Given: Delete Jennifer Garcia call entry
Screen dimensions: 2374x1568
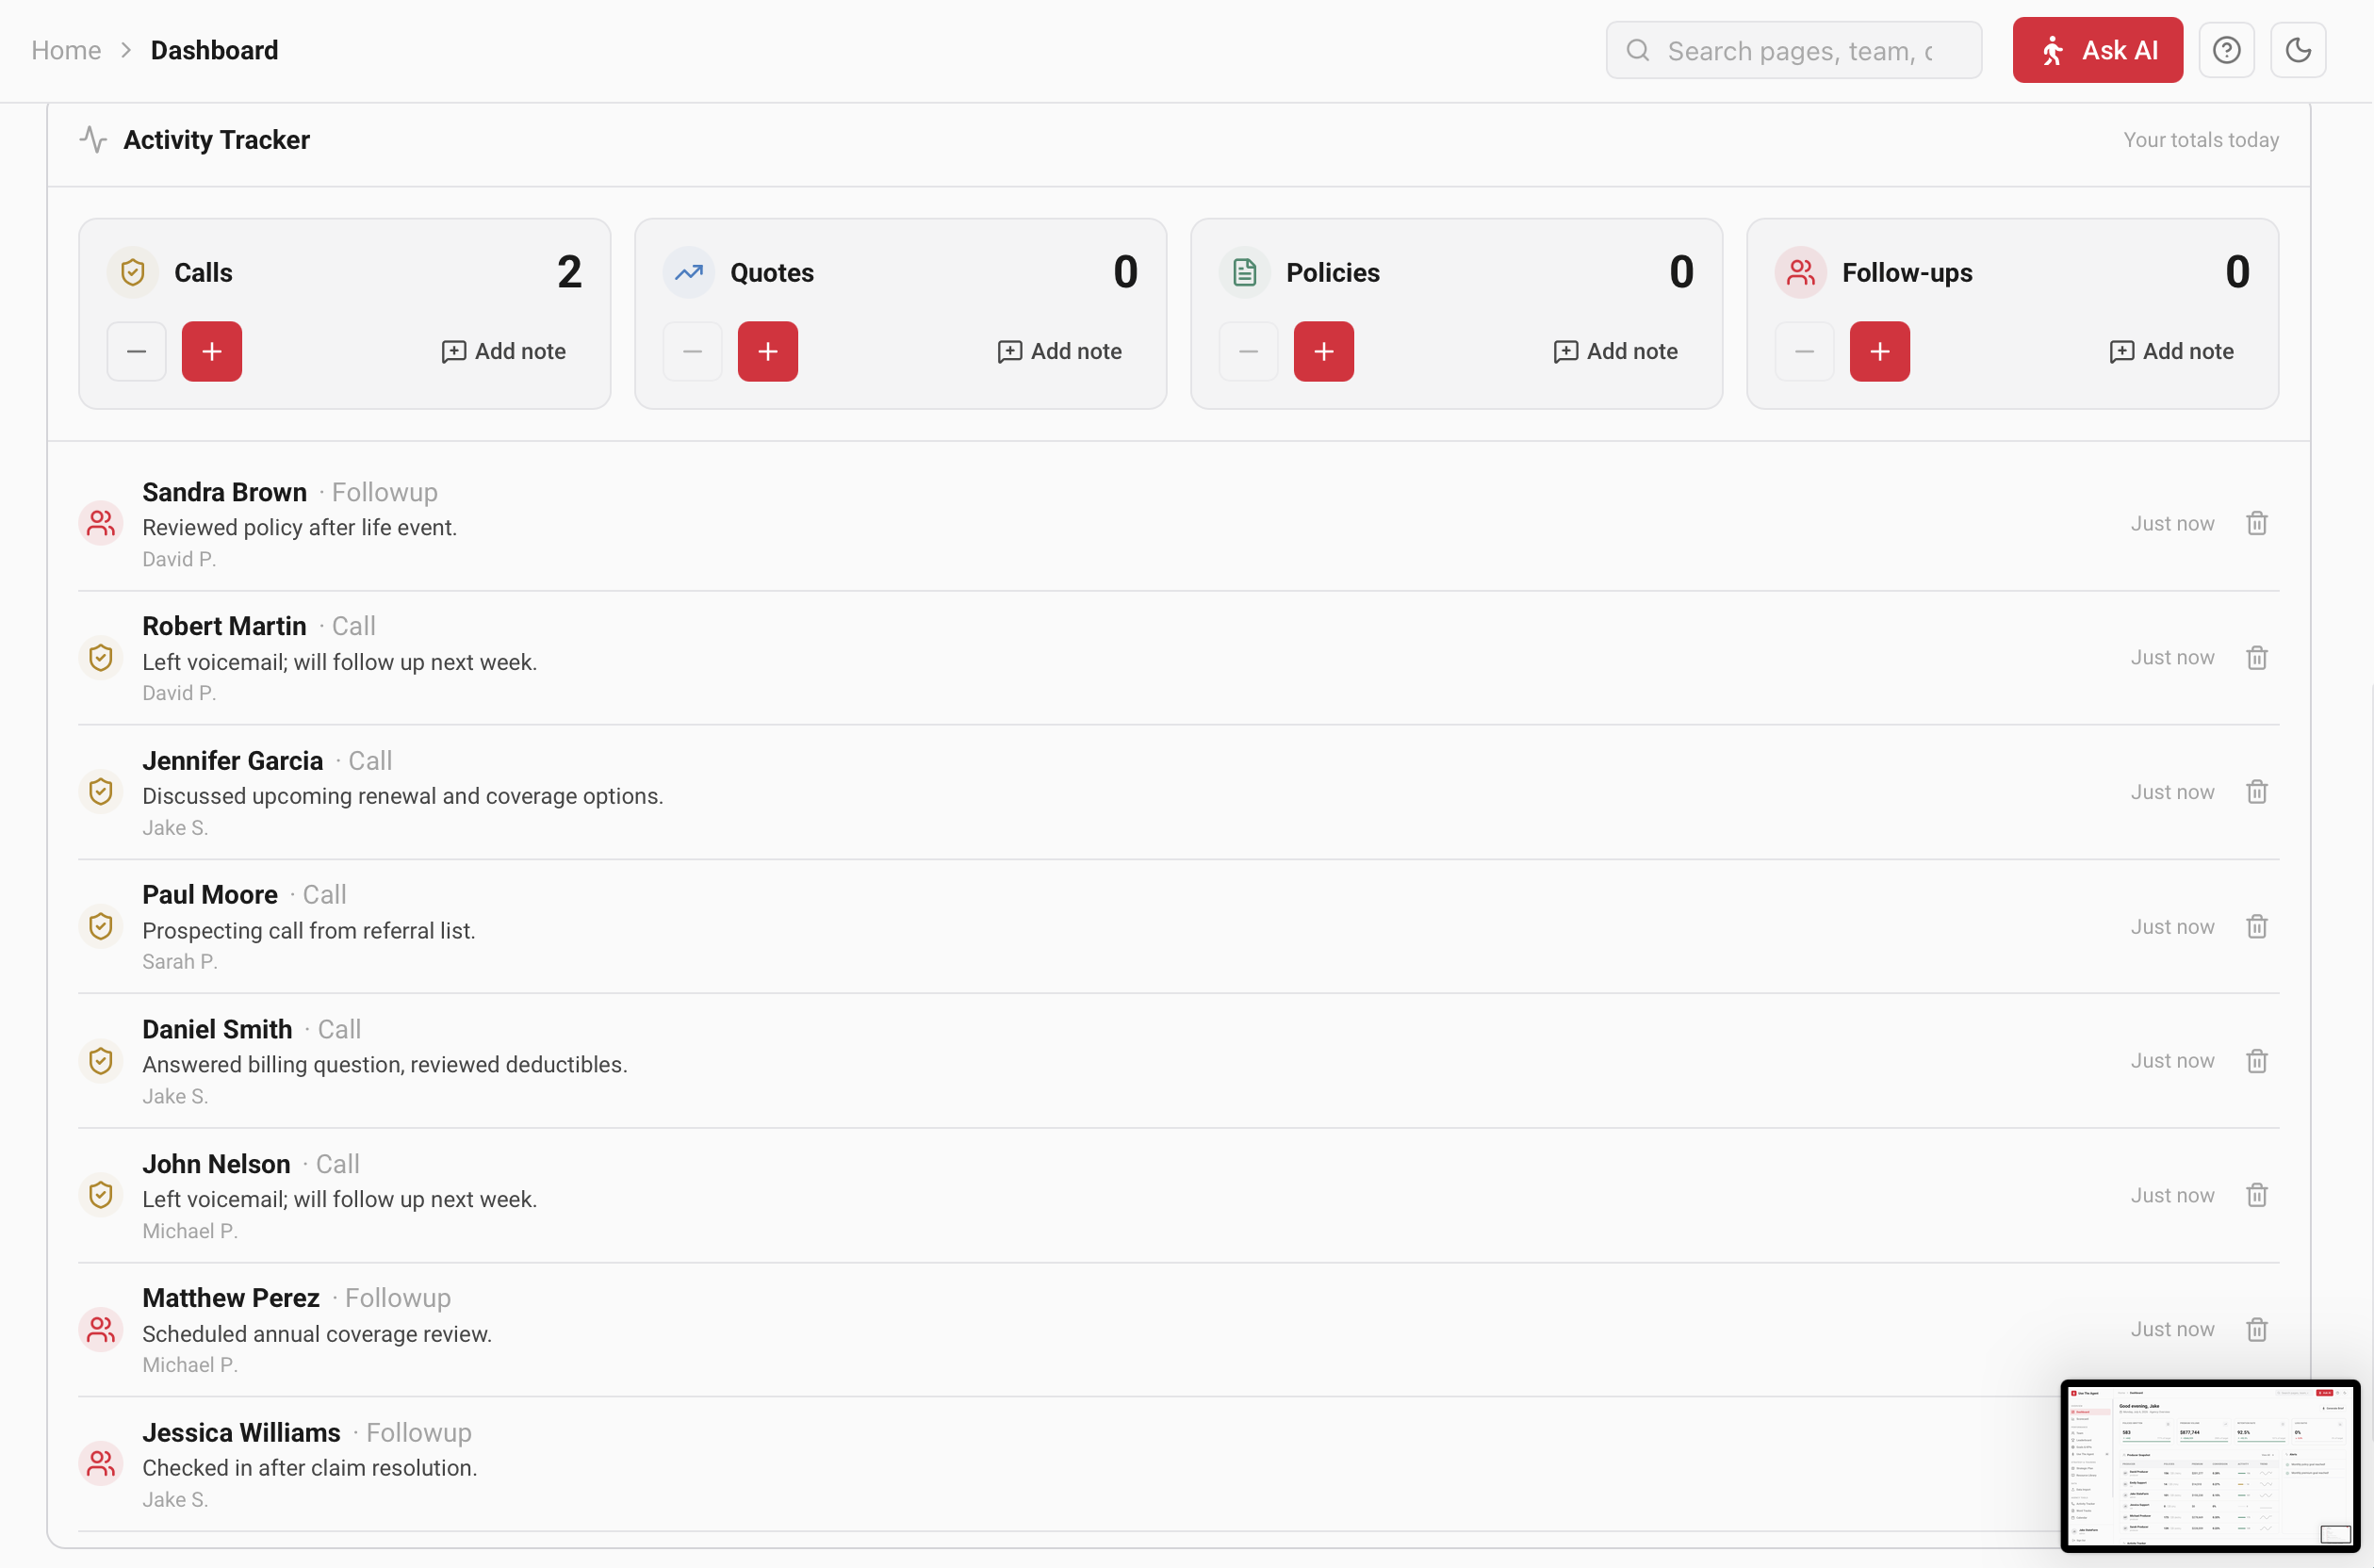Looking at the screenshot, I should [2257, 792].
